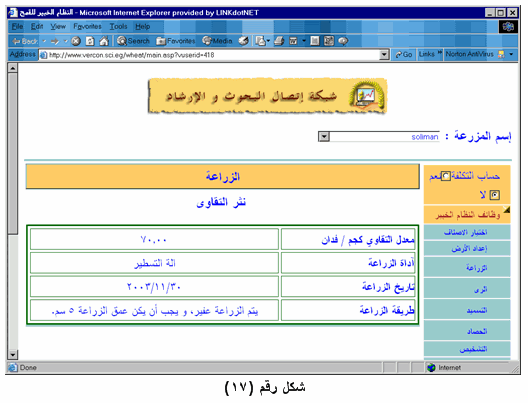
Task: Open the اختيار الاصناف sidebar link
Action: 467,232
